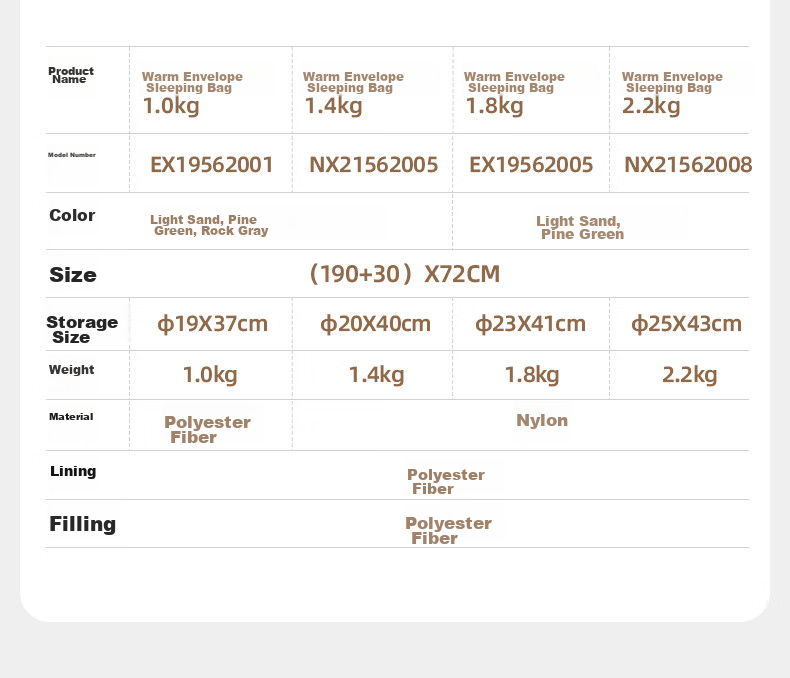Click the 1.4kg weight value cell
Viewport: 790px width, 678px height.
(x=376, y=375)
